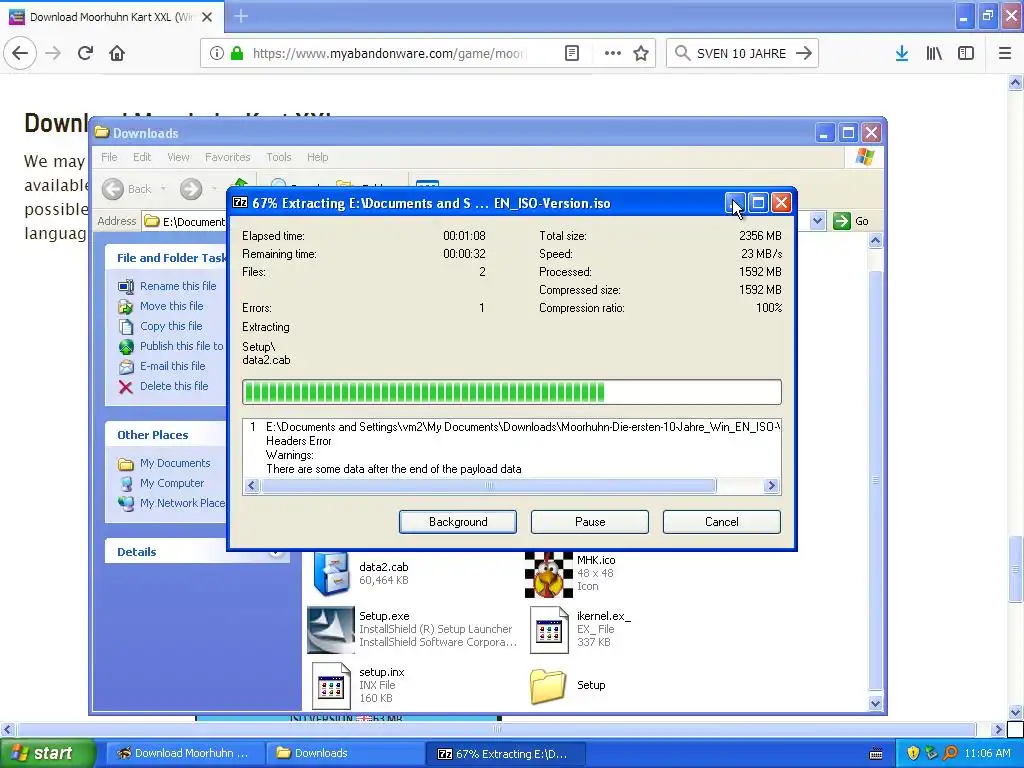This screenshot has width=1024, height=768.
Task: Click the green extraction progress bar
Action: click(511, 392)
